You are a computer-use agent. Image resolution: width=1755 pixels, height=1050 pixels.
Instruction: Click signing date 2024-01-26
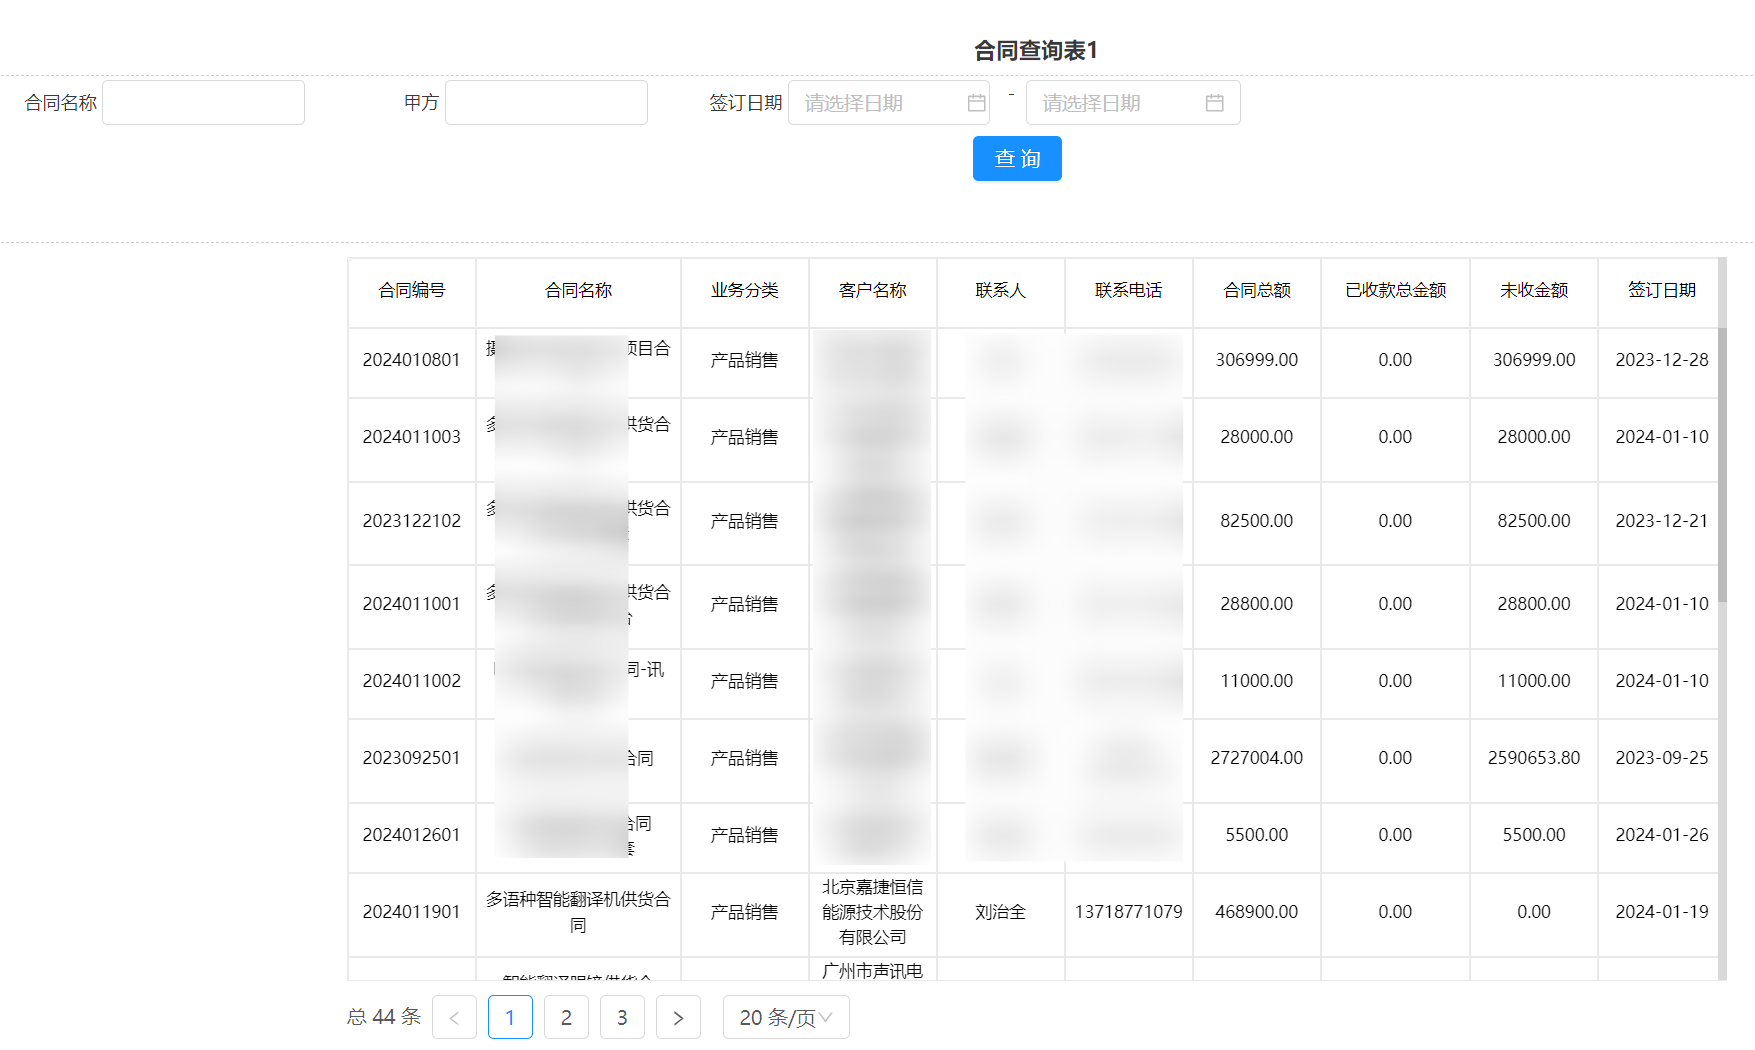pyautogui.click(x=1662, y=835)
